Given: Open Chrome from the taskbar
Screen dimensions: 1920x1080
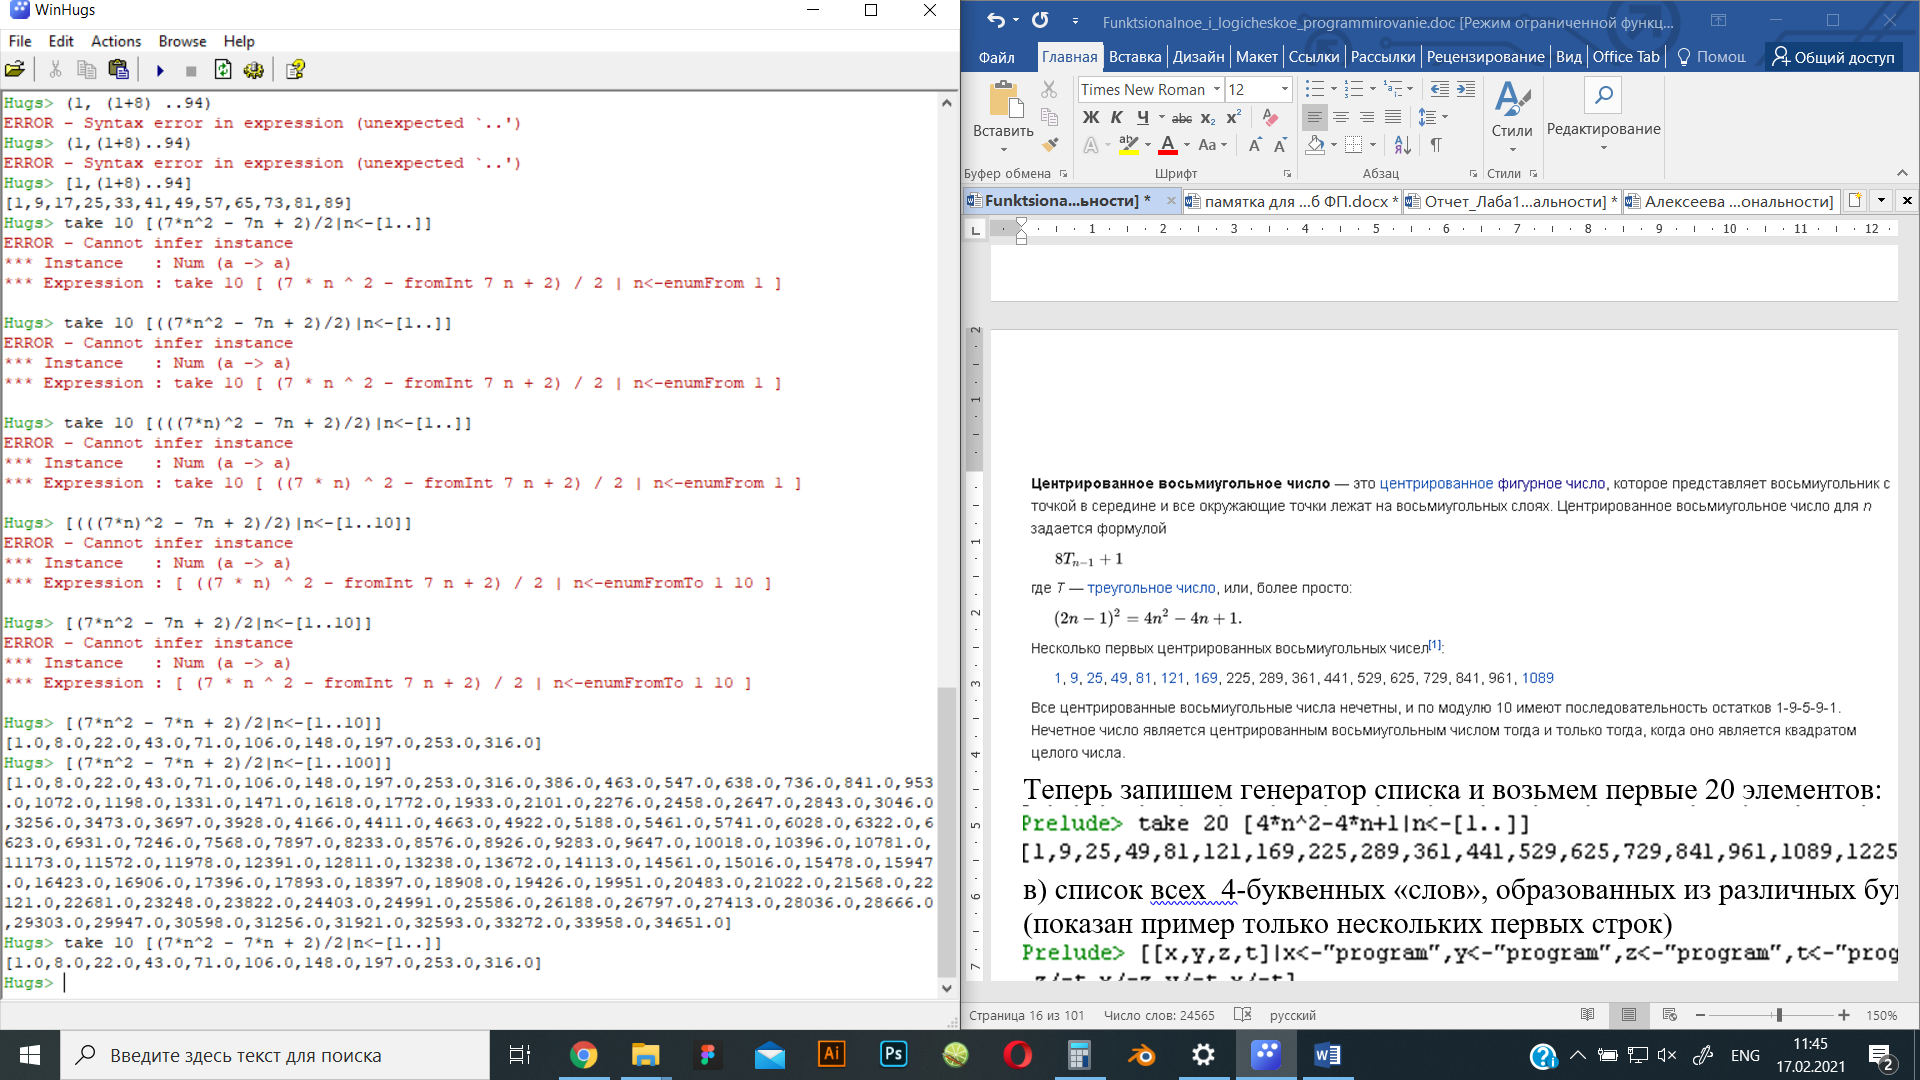Looking at the screenshot, I should click(583, 1055).
